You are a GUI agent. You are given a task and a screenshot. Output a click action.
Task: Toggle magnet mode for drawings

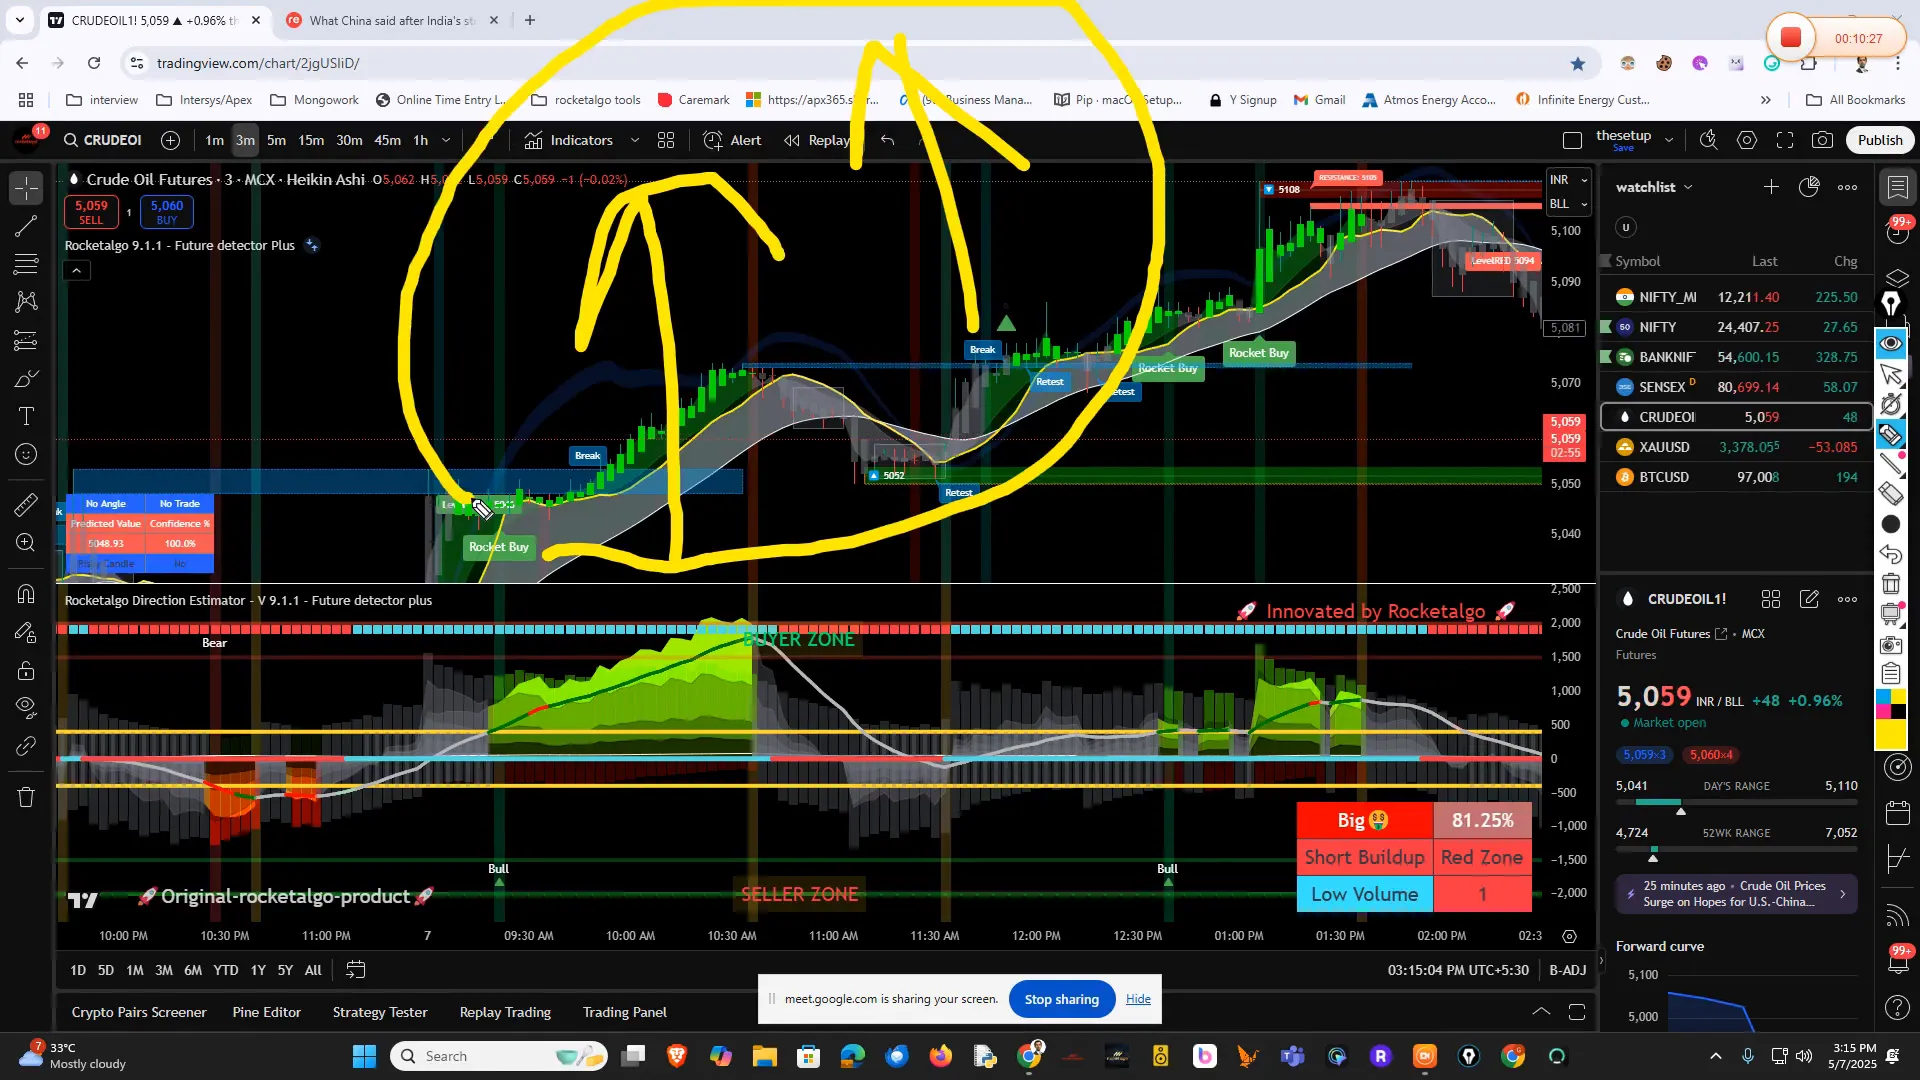tap(27, 594)
